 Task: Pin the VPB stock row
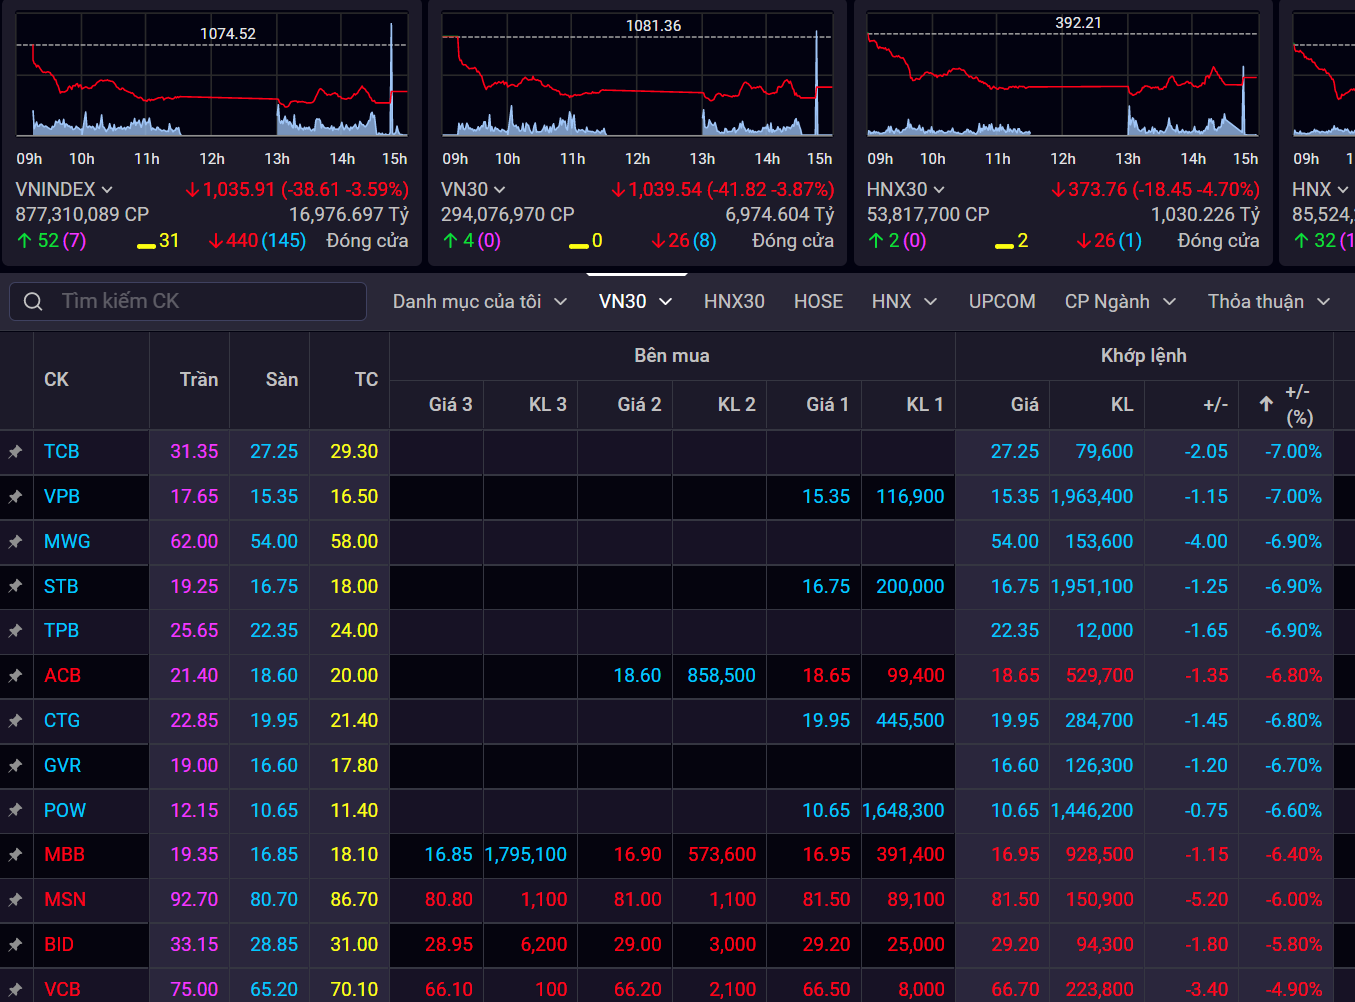tap(16, 497)
